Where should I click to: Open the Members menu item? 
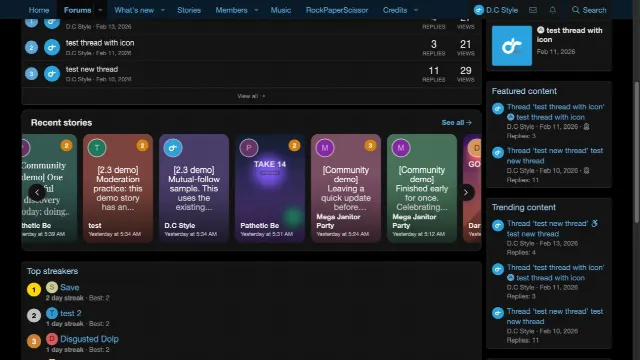pos(231,10)
